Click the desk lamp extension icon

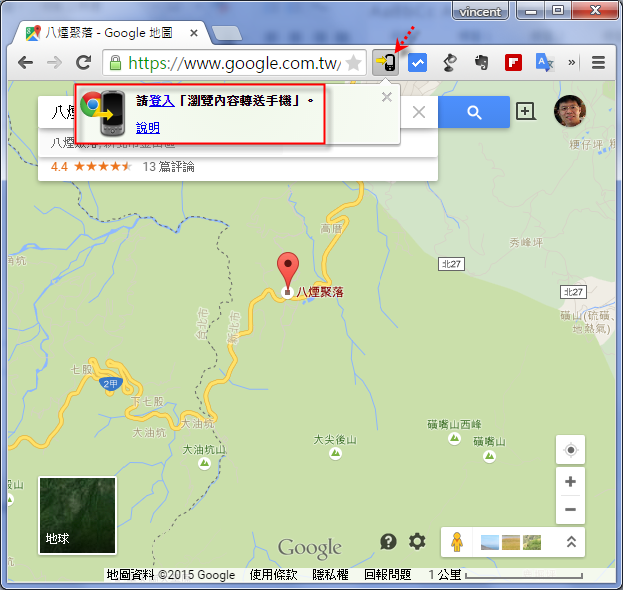[450, 62]
